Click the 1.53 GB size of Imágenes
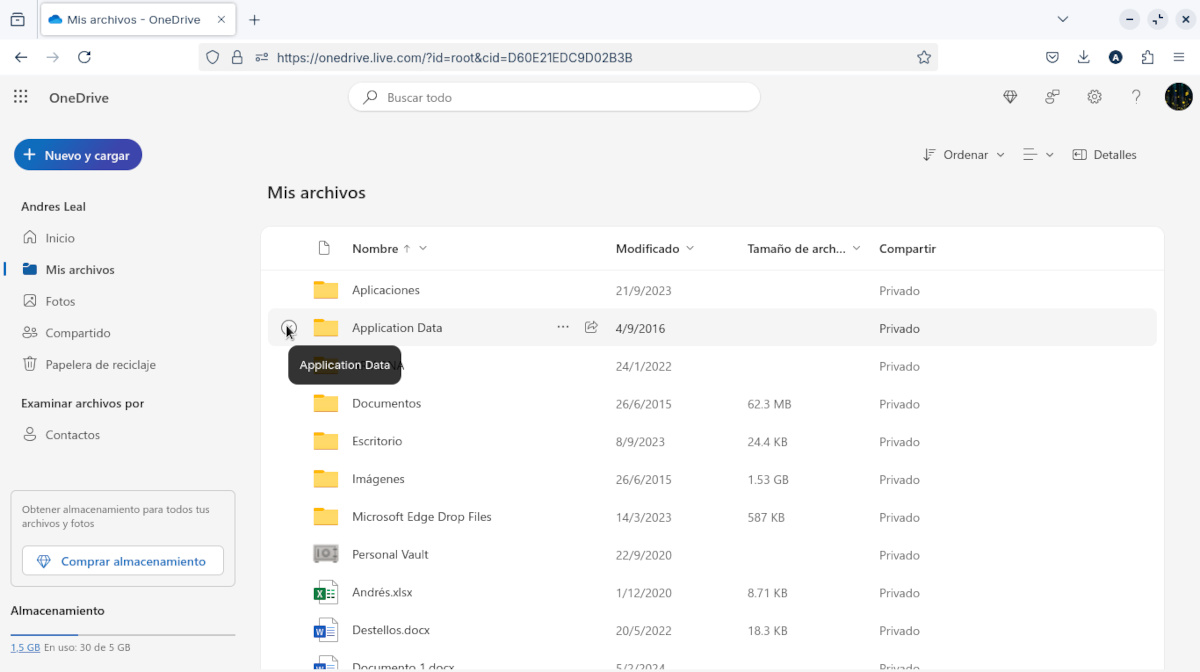Image resolution: width=1200 pixels, height=672 pixels. [768, 480]
